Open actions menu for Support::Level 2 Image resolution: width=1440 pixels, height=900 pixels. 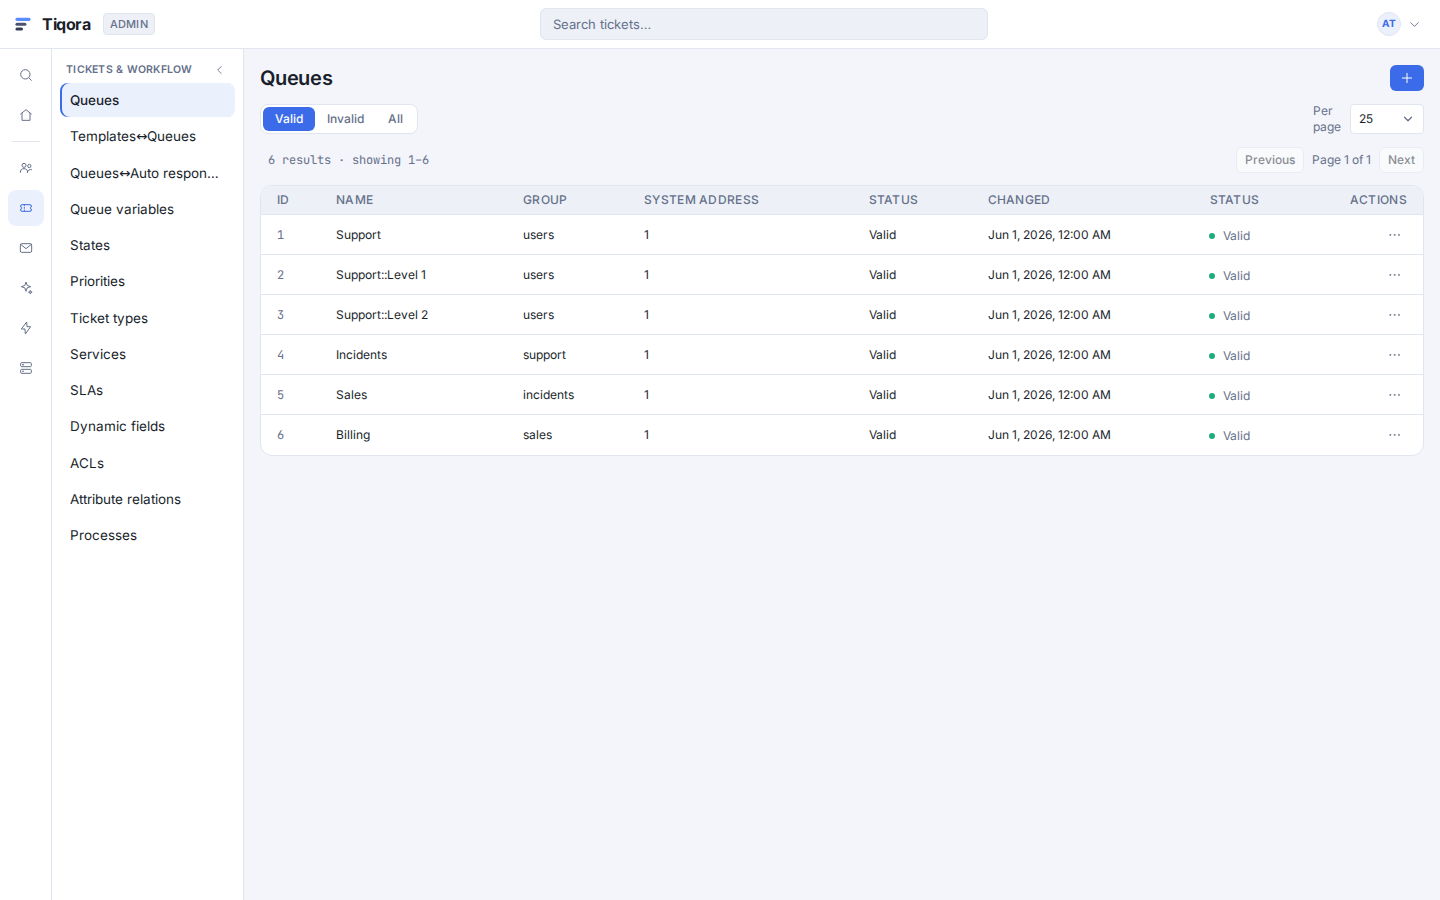click(x=1394, y=315)
